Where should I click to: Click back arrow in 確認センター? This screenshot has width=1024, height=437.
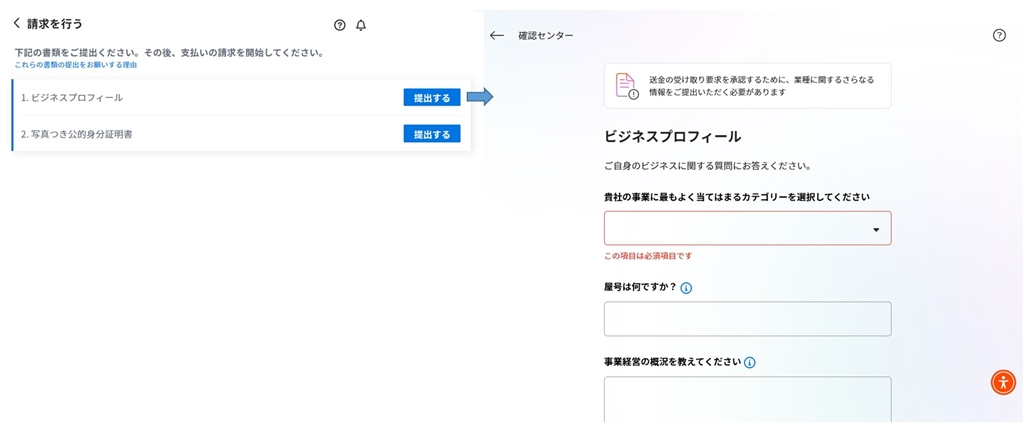(497, 36)
